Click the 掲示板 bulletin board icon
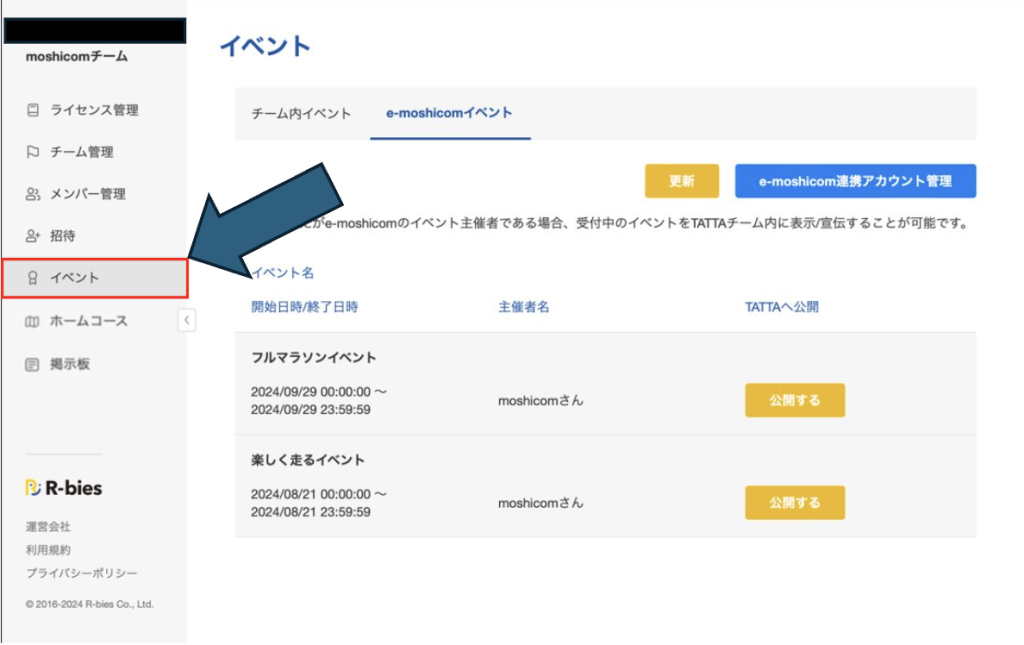Screen dimensions: 1024x645 coord(31,362)
